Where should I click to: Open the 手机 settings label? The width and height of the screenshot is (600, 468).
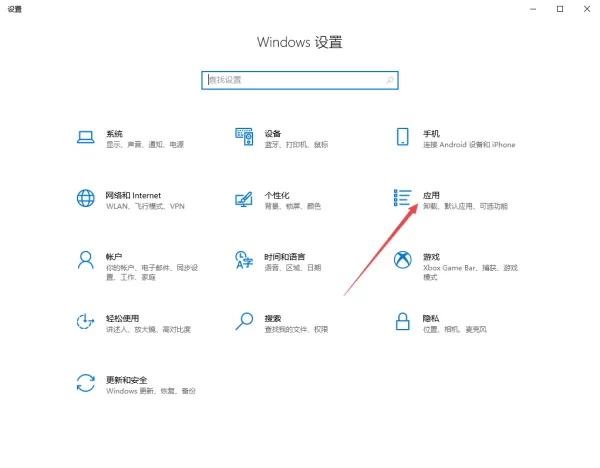(431, 134)
